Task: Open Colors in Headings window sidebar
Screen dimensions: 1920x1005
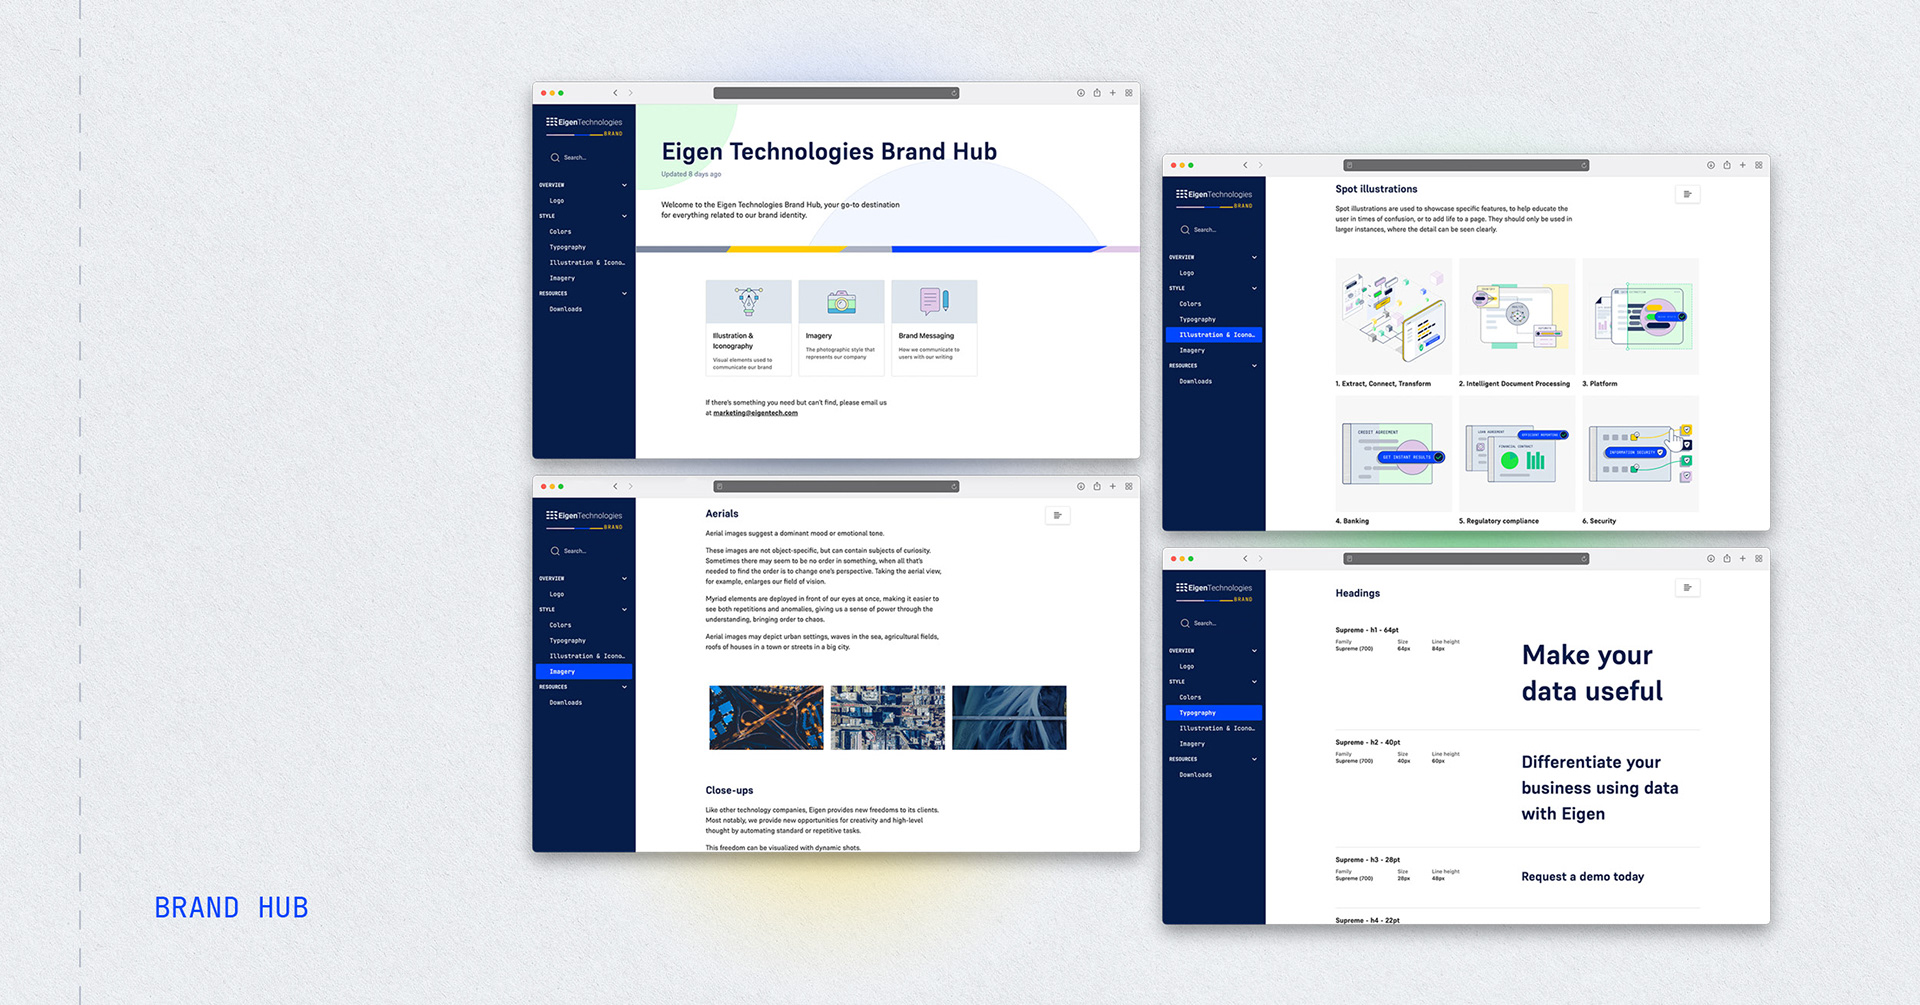Action: 1190,697
